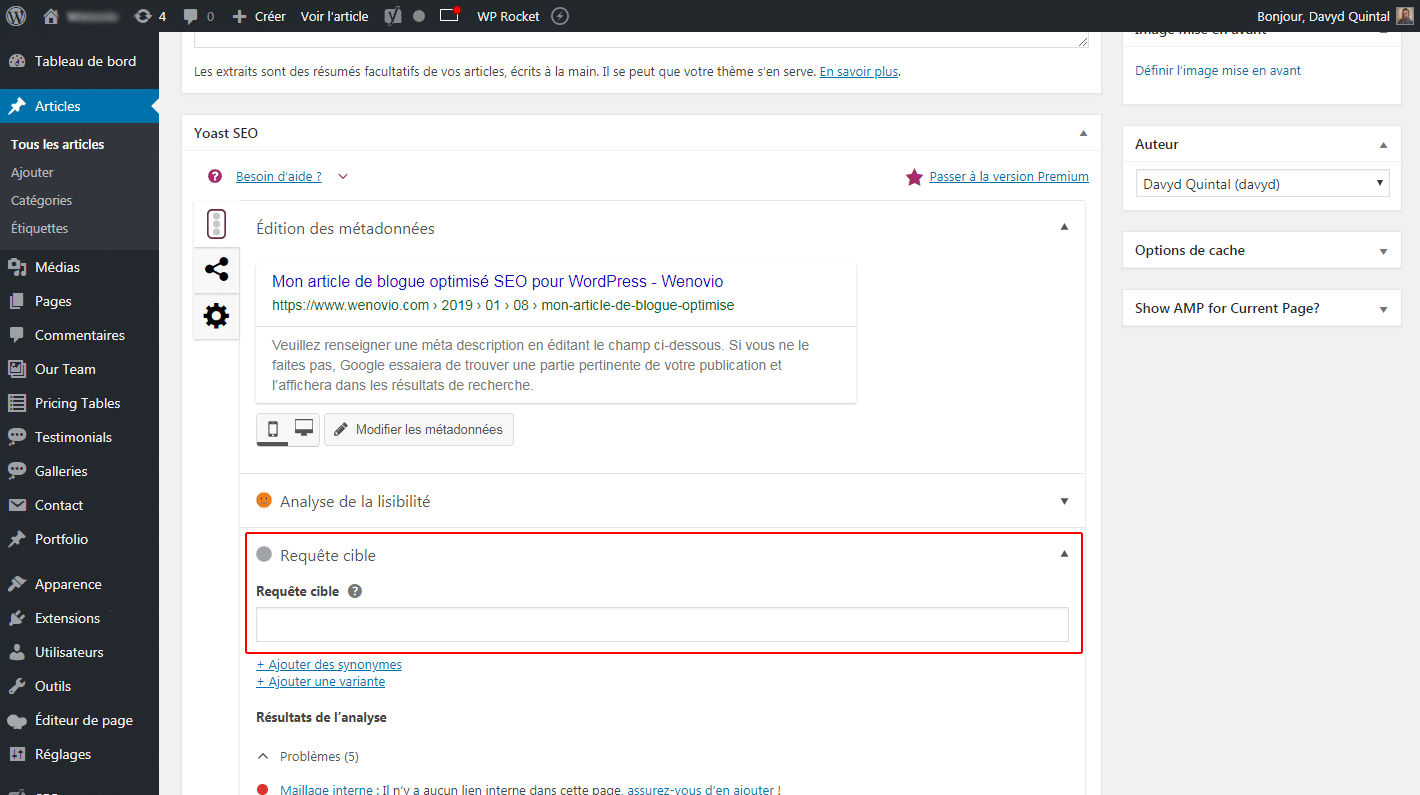
Task: Click the Créer item in admin bar
Action: tap(258, 16)
